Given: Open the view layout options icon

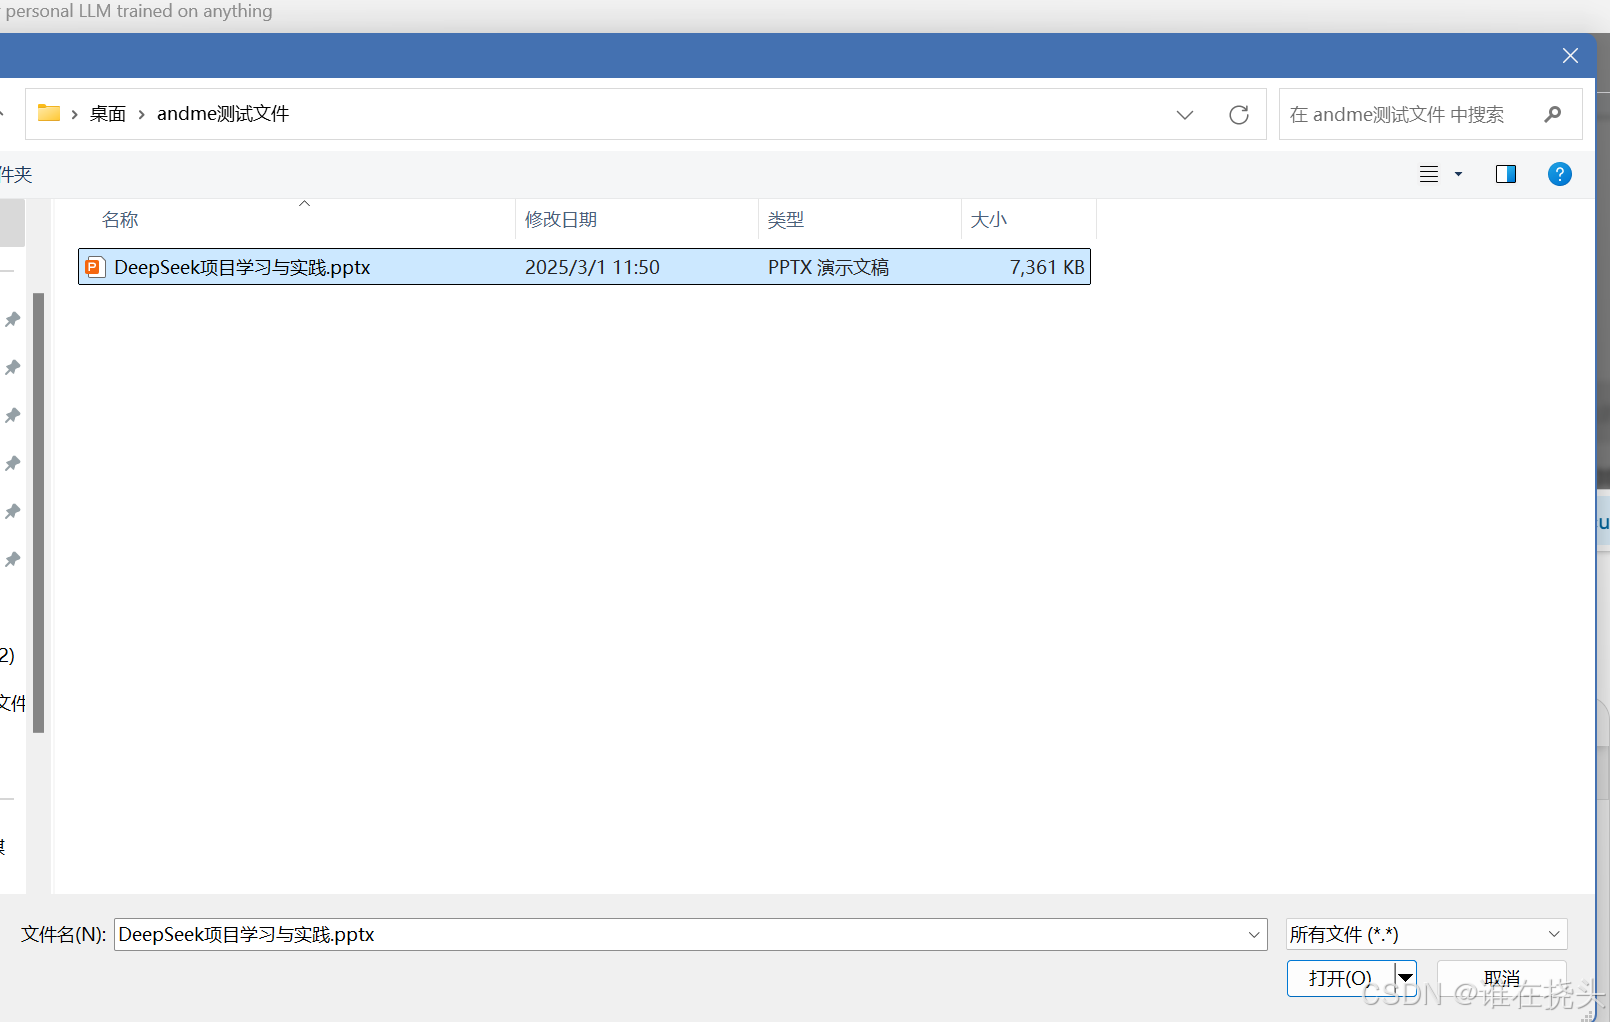Looking at the screenshot, I should point(1429,174).
